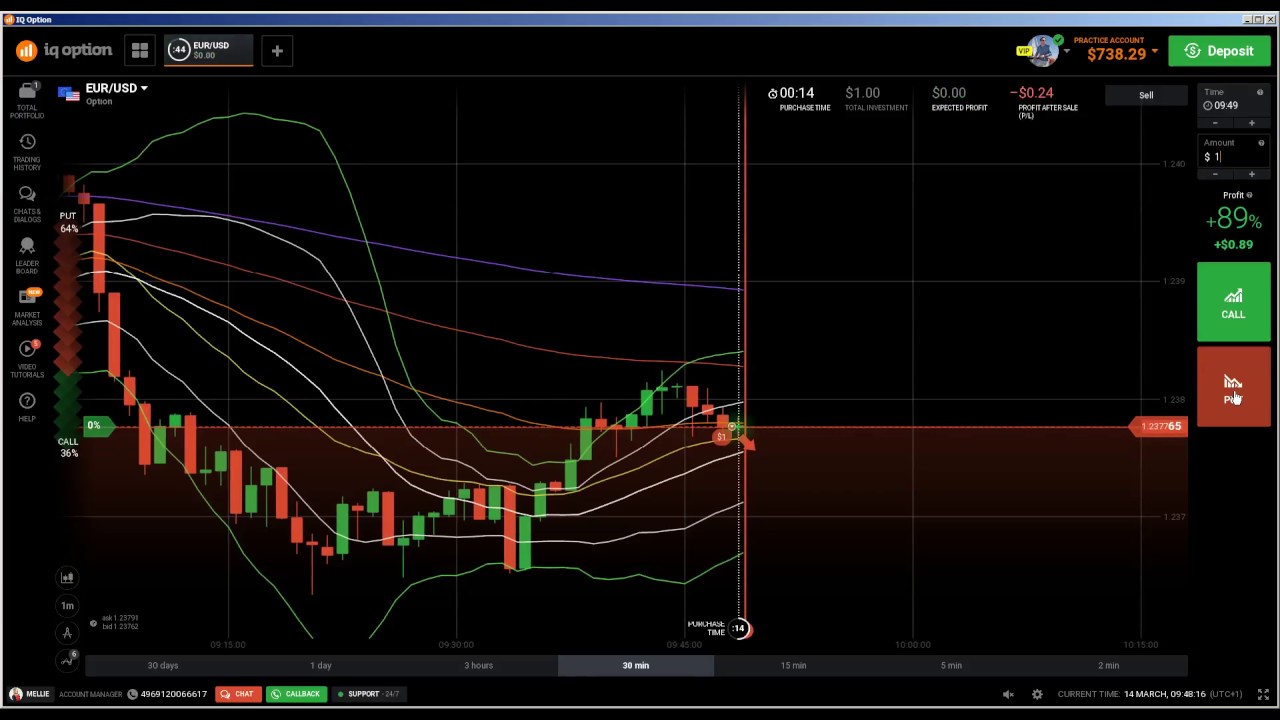Toggle fullscreen mode icon

(x=1263, y=694)
